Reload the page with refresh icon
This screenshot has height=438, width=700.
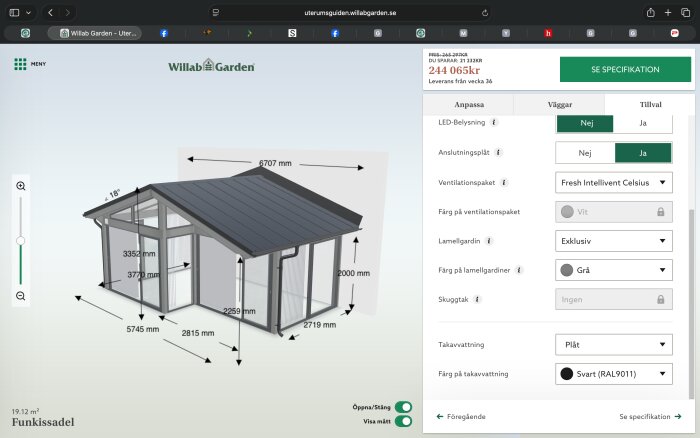(x=485, y=13)
